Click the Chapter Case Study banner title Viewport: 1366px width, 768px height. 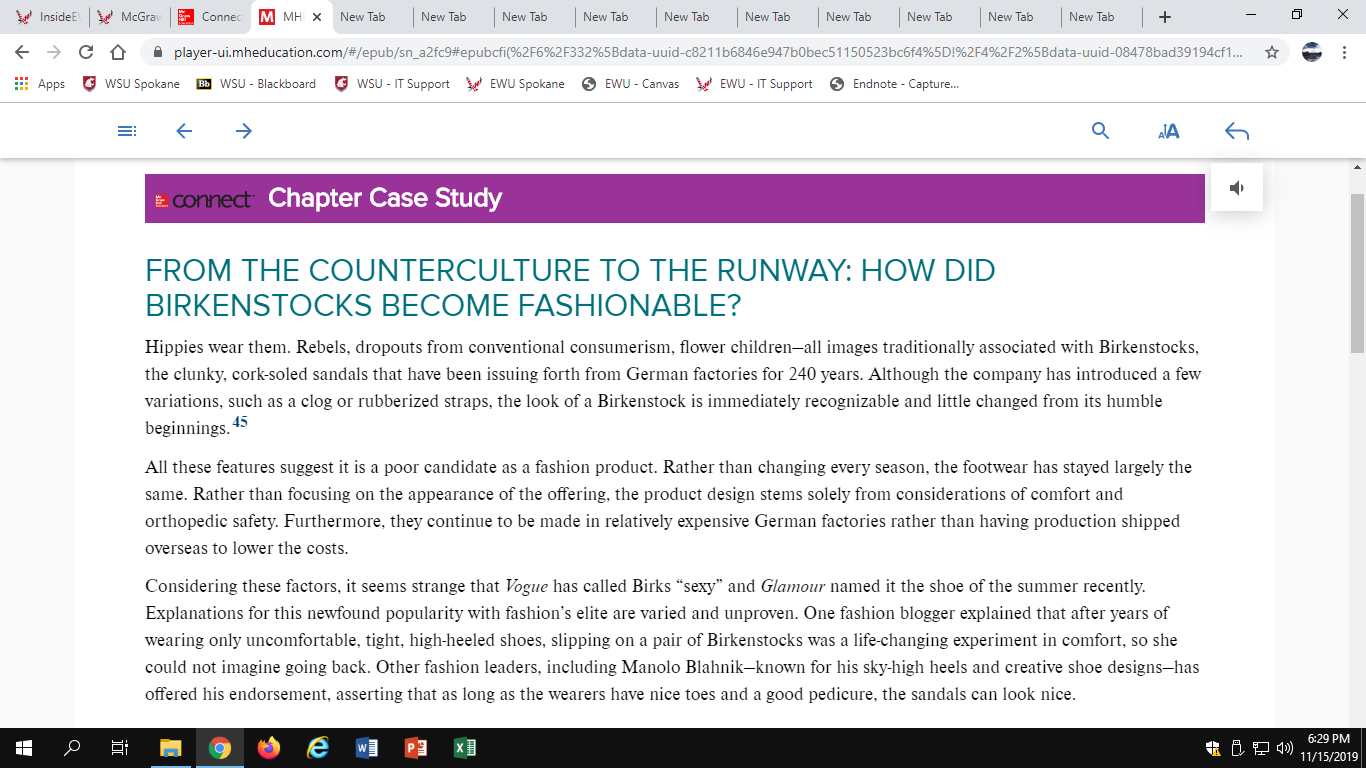pos(385,198)
